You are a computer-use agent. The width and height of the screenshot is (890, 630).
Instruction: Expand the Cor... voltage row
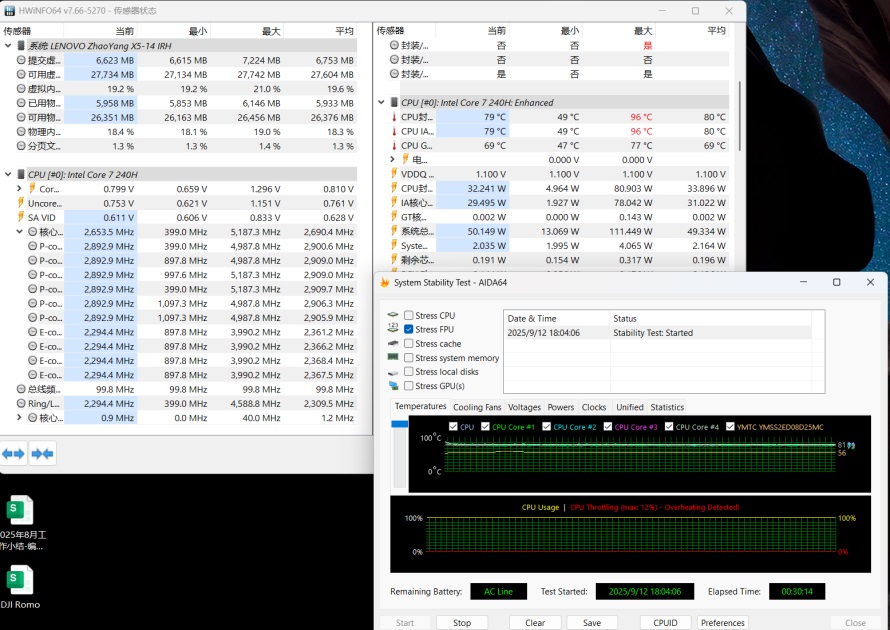pos(19,189)
